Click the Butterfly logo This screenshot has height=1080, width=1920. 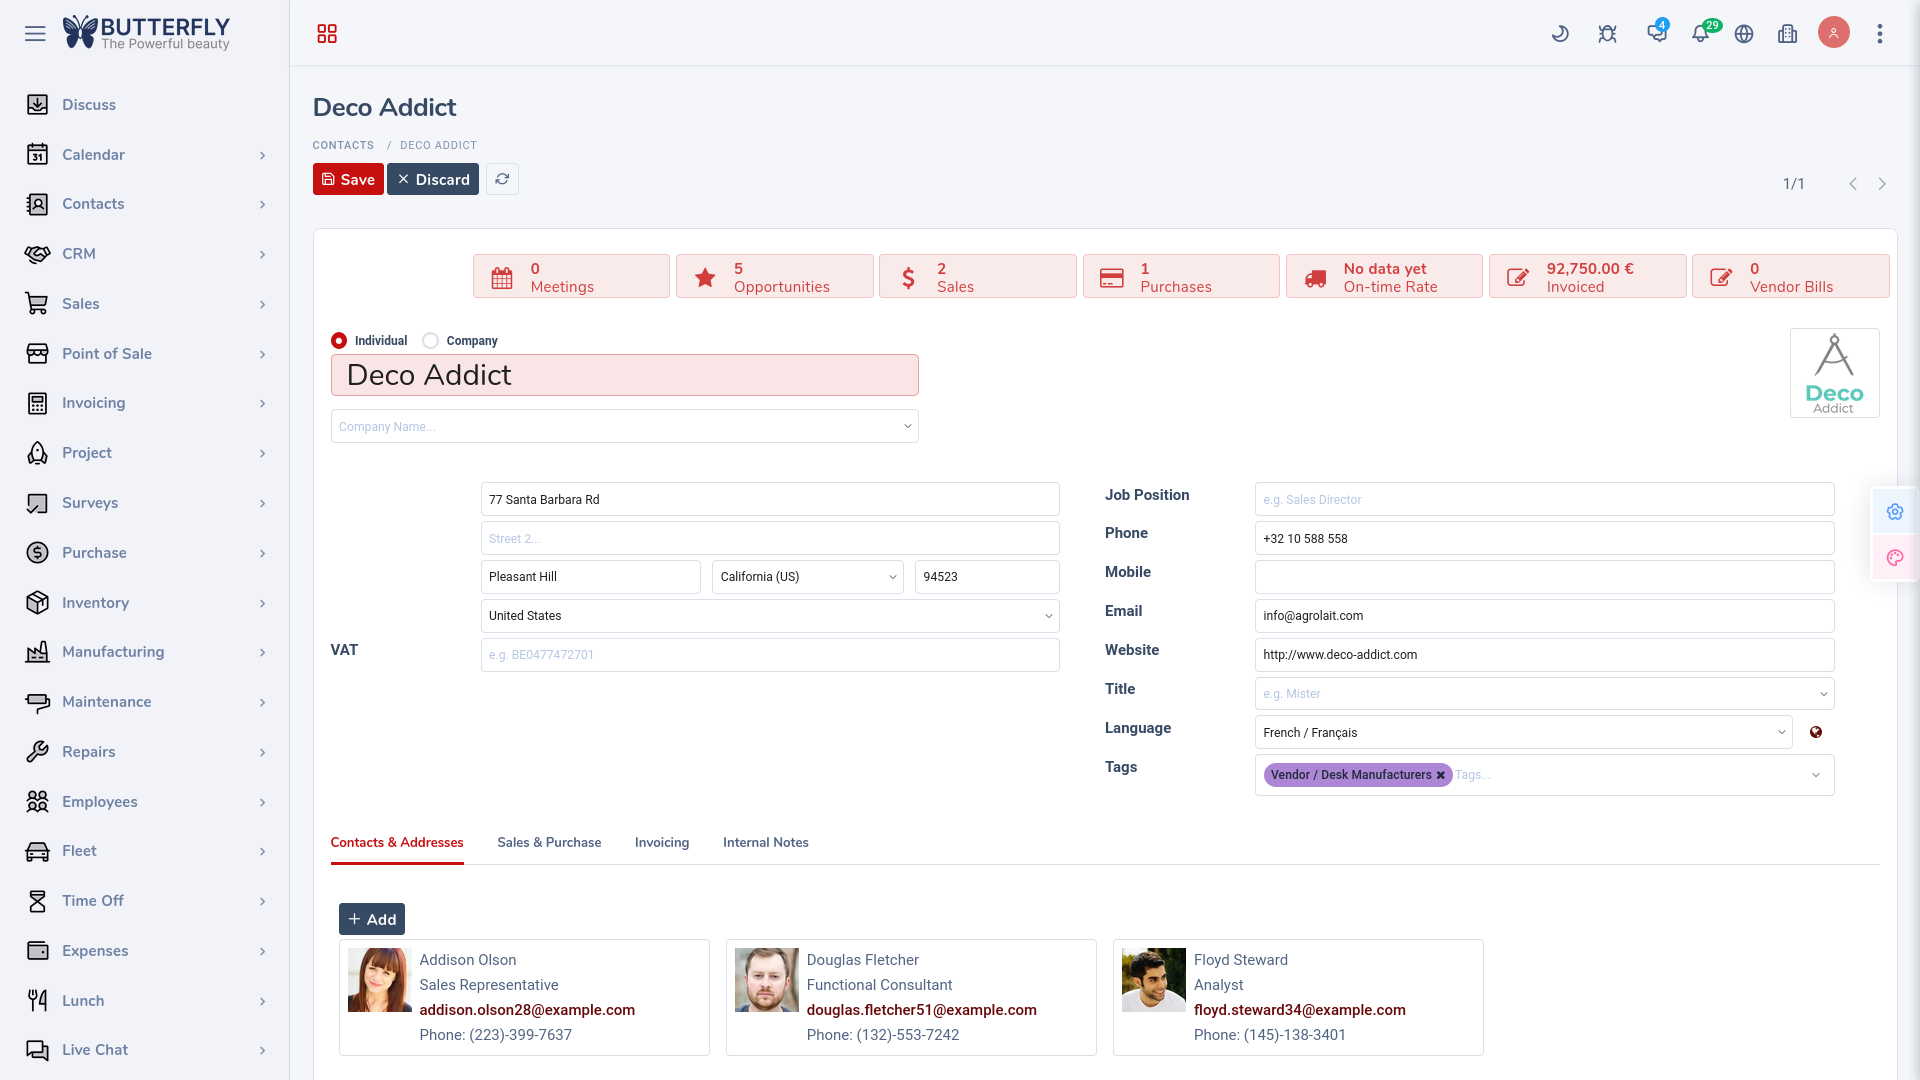(147, 33)
